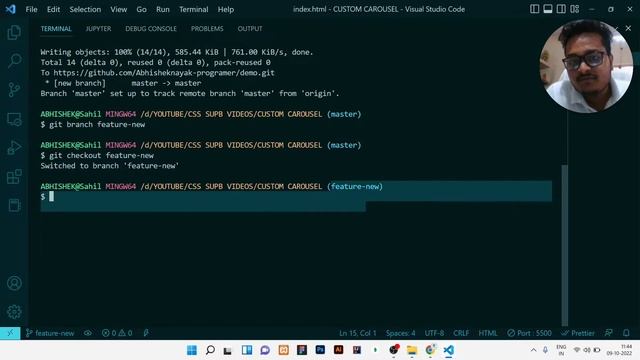
Task: Open File Explorer from the taskbar
Action: pyautogui.click(x=412, y=350)
